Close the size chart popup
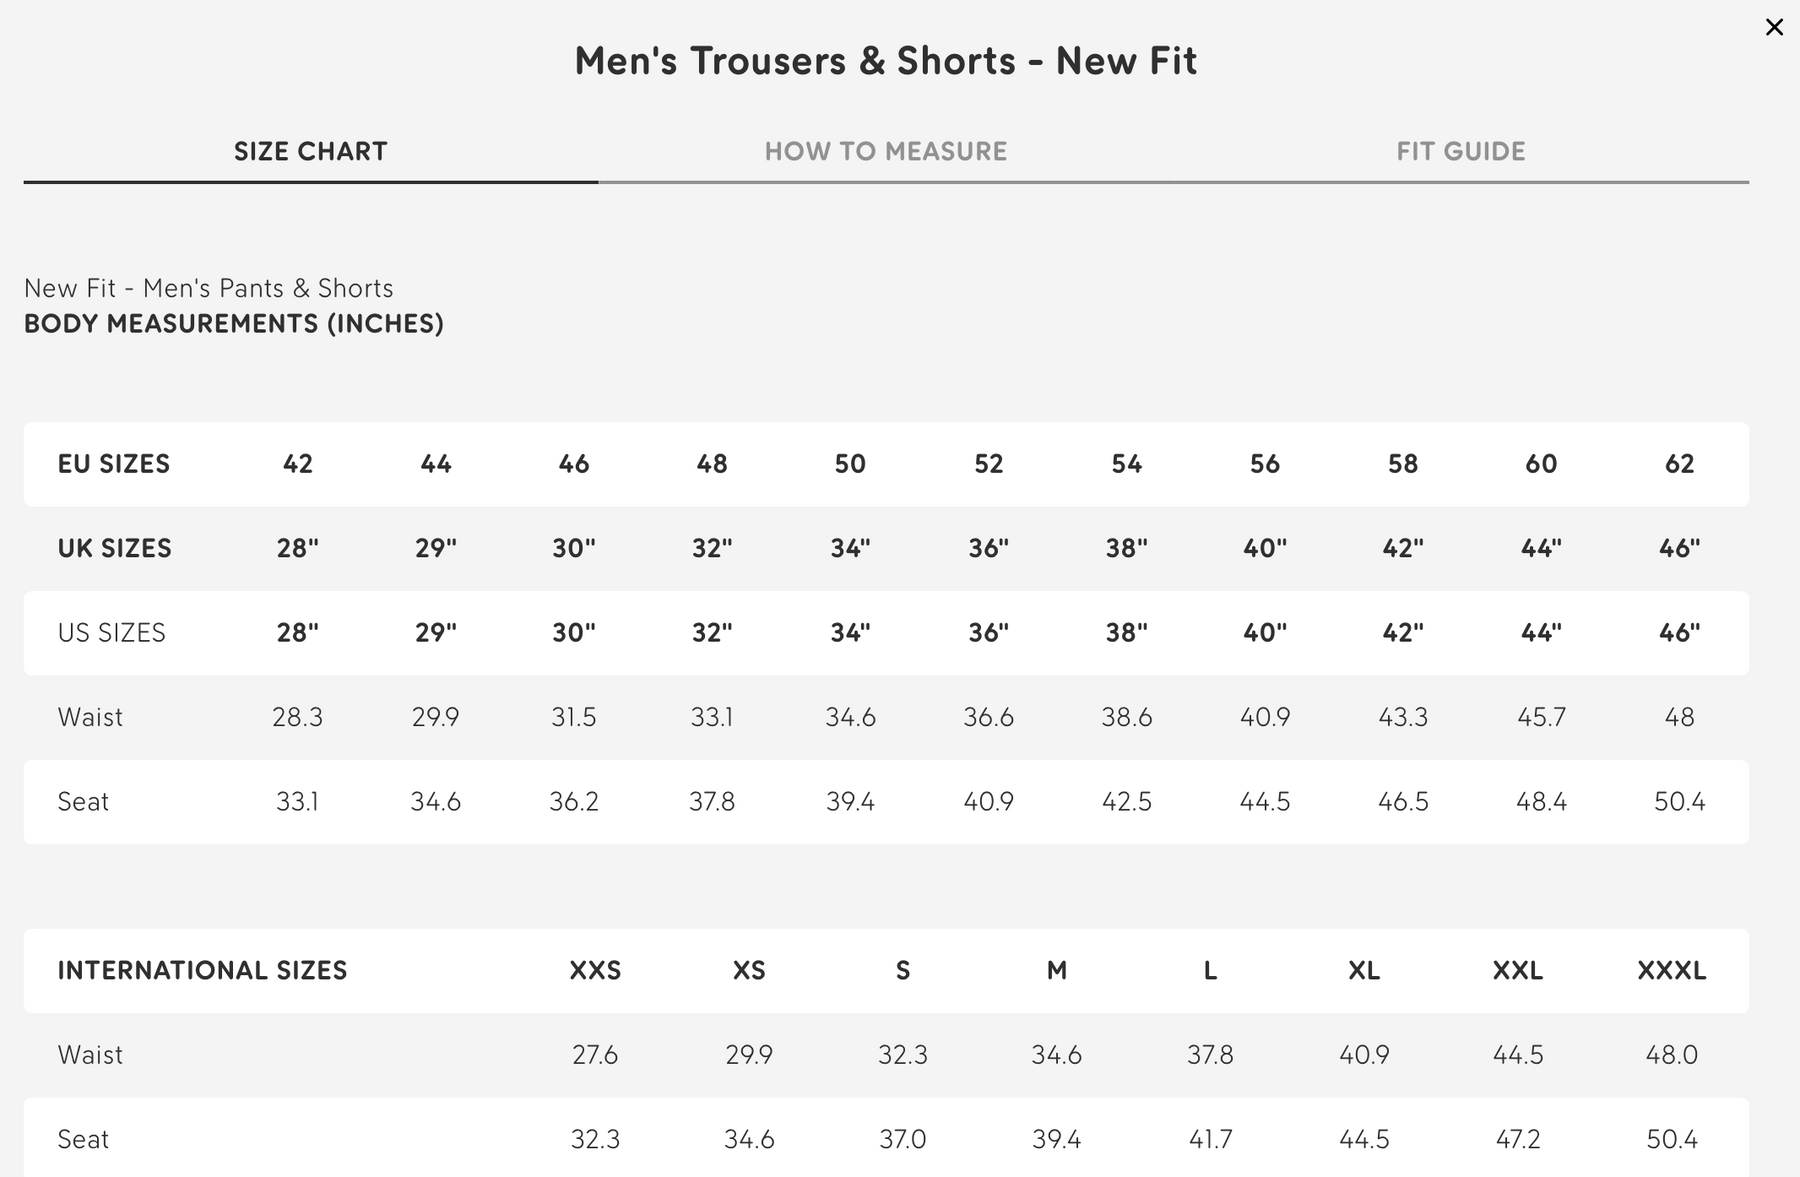The width and height of the screenshot is (1800, 1177). tap(1774, 27)
